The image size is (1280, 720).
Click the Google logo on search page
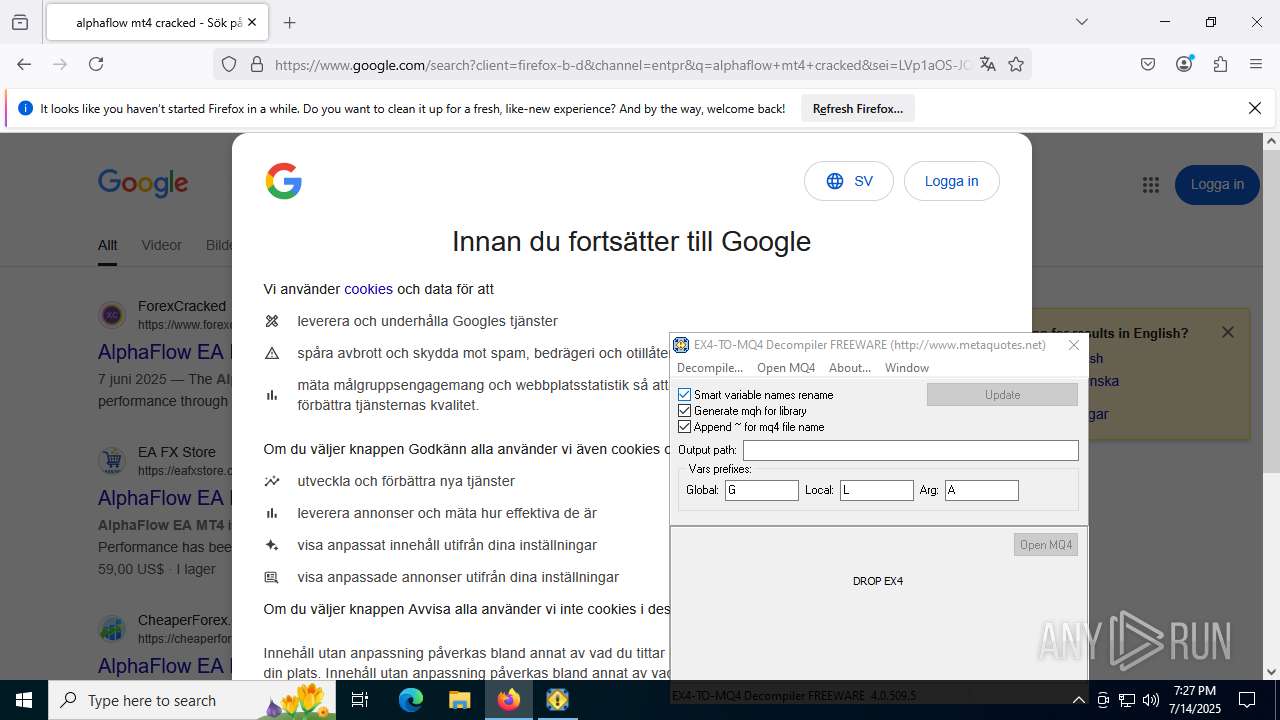tap(143, 183)
